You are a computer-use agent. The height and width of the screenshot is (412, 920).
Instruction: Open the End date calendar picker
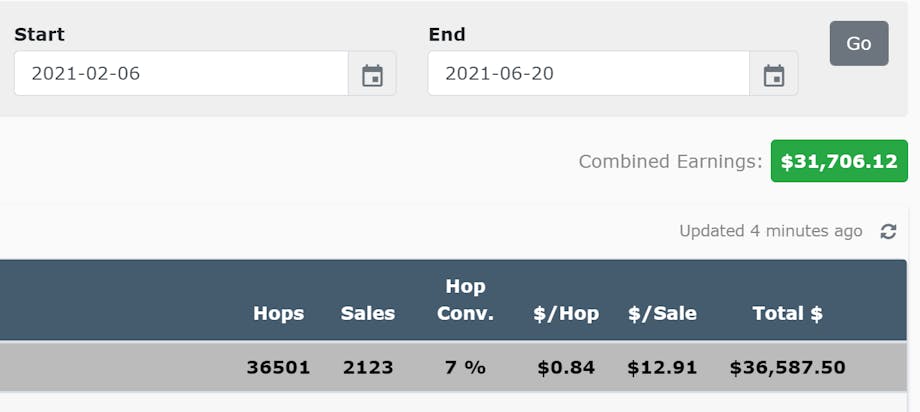coord(773,75)
